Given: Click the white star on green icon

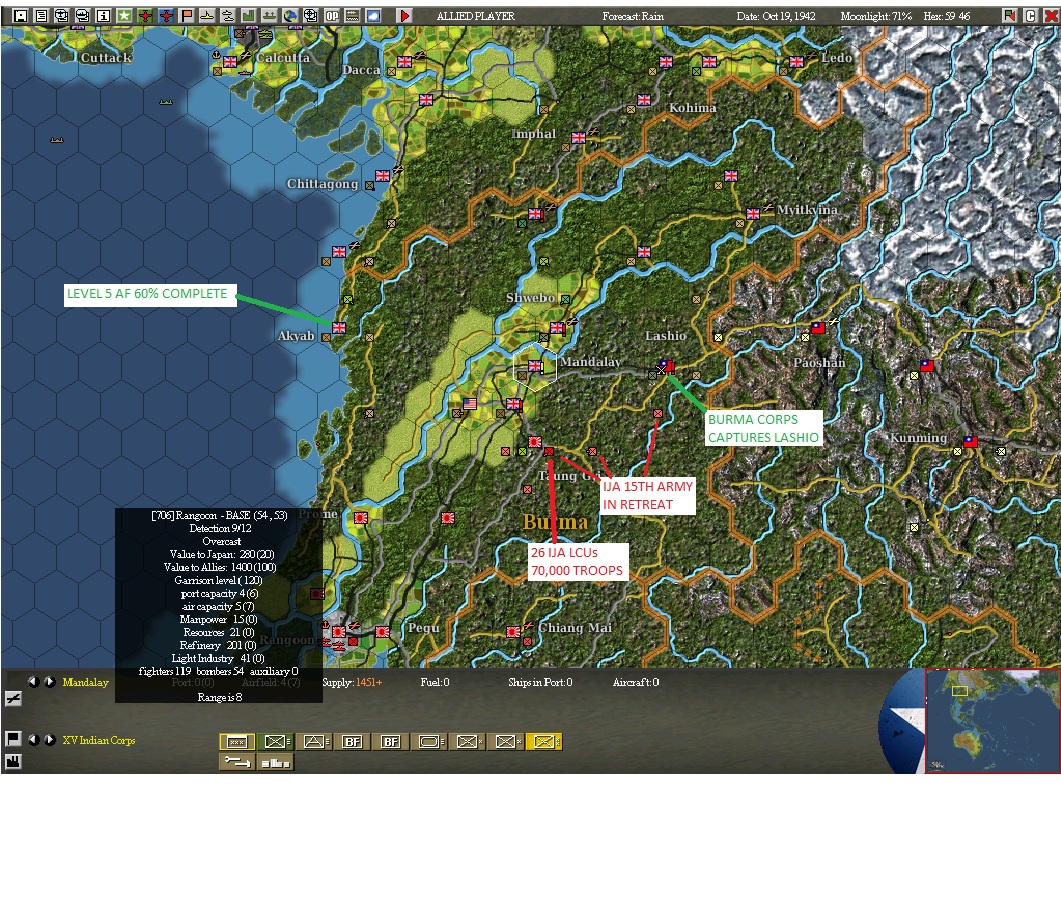Looking at the screenshot, I should point(125,16).
